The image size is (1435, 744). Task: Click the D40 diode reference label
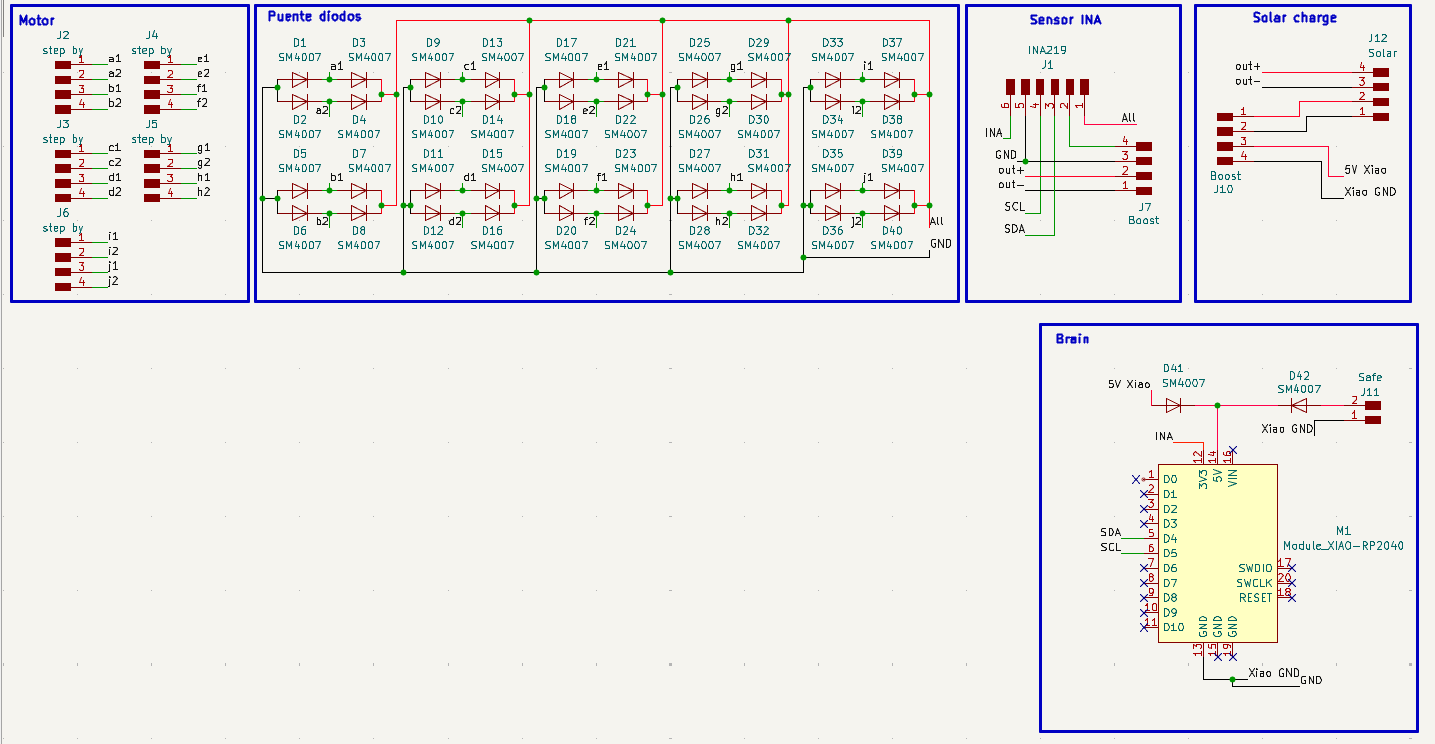pyautogui.click(x=892, y=231)
